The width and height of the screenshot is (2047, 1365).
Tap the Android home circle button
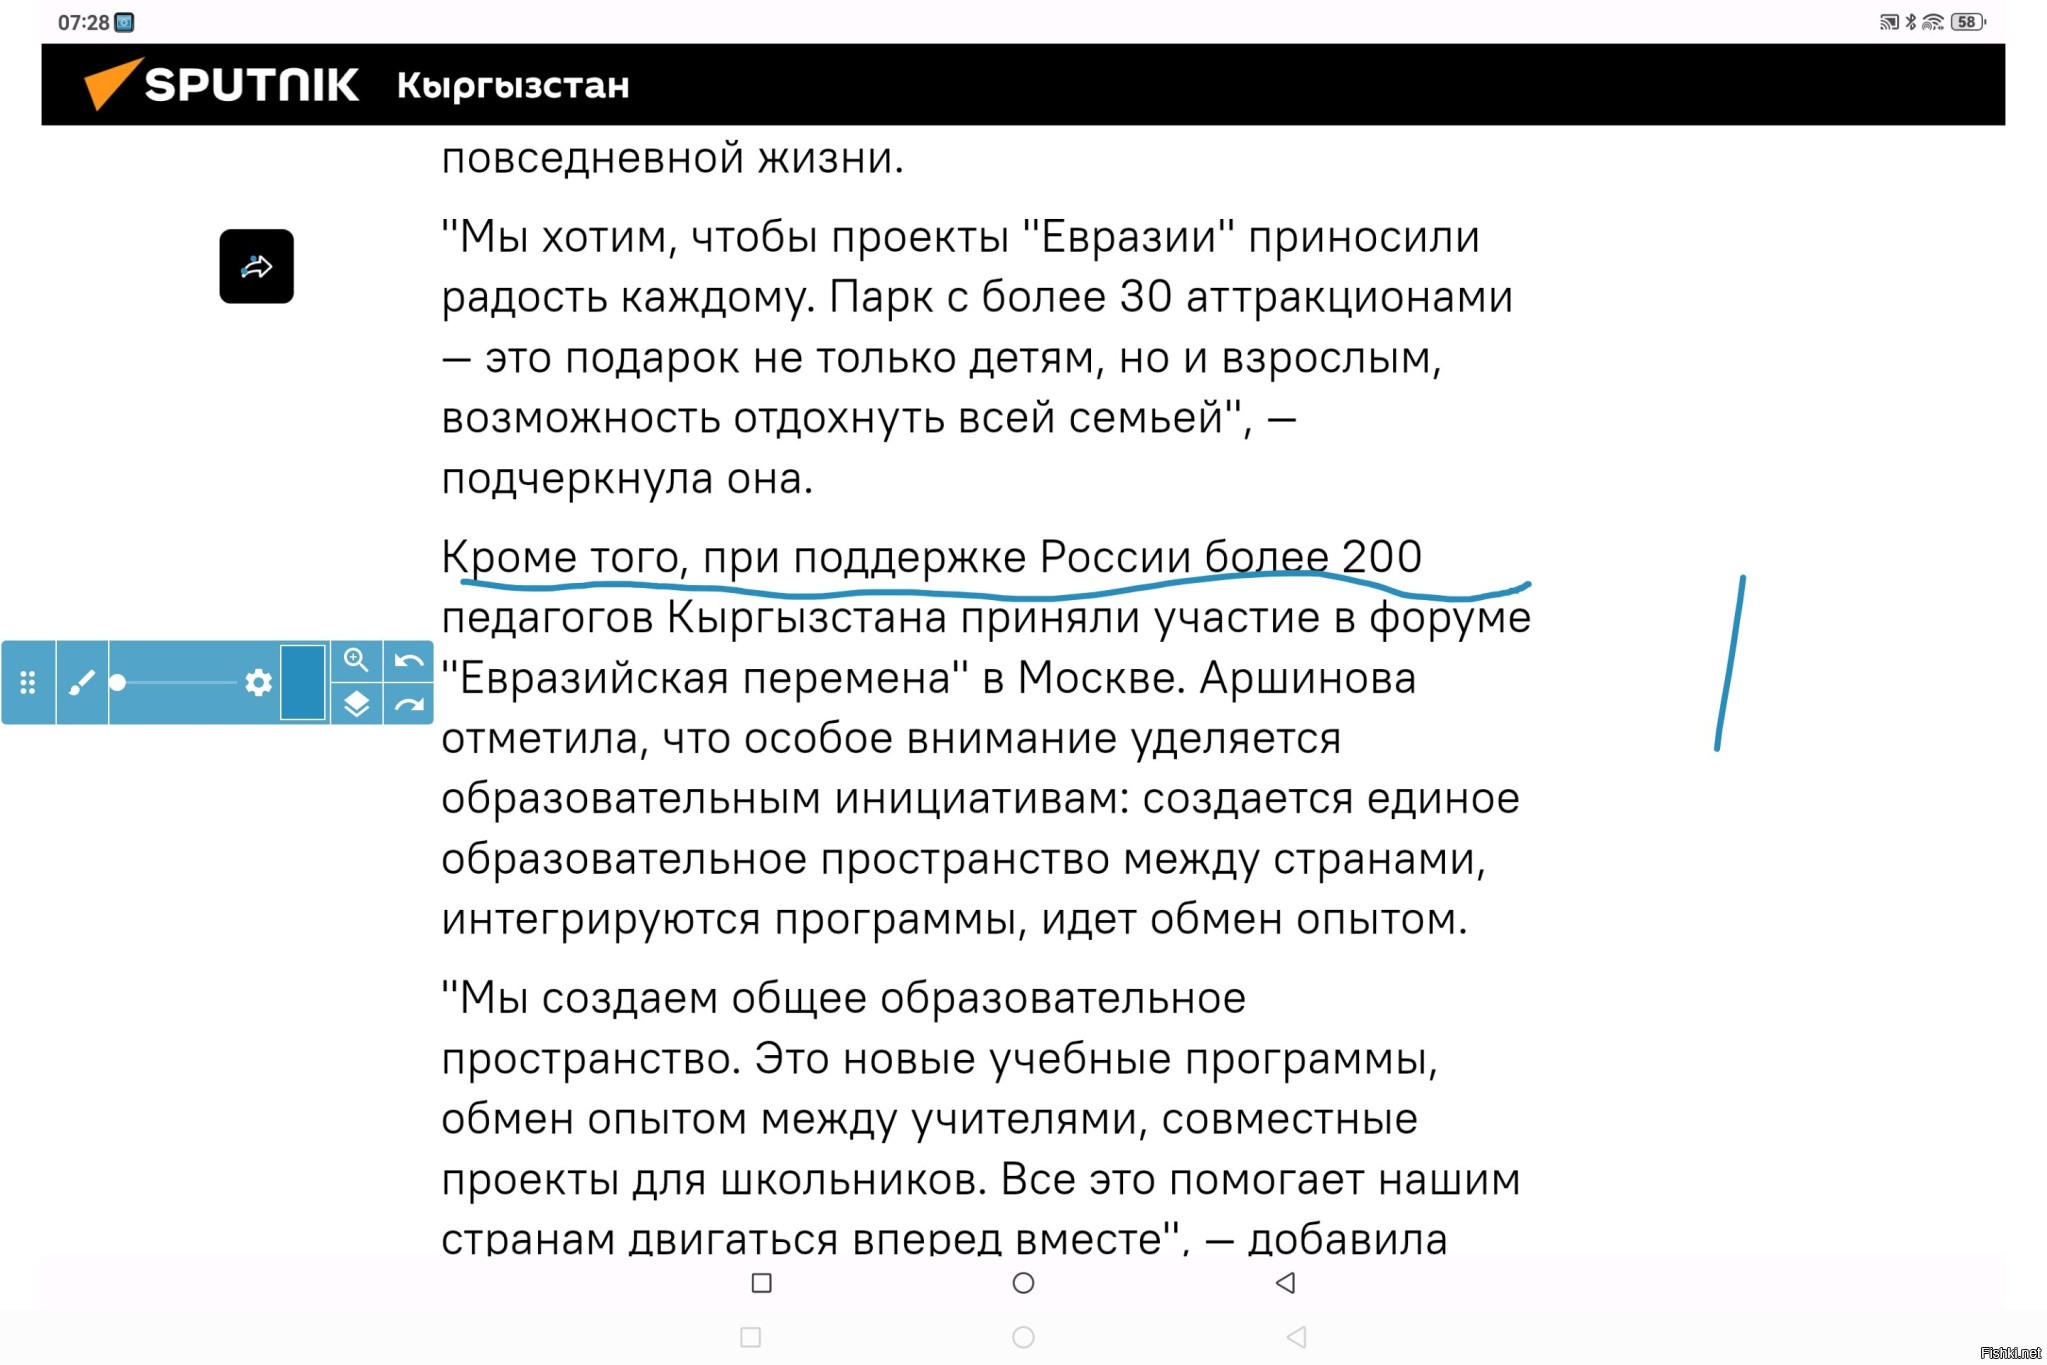tap(1023, 1282)
